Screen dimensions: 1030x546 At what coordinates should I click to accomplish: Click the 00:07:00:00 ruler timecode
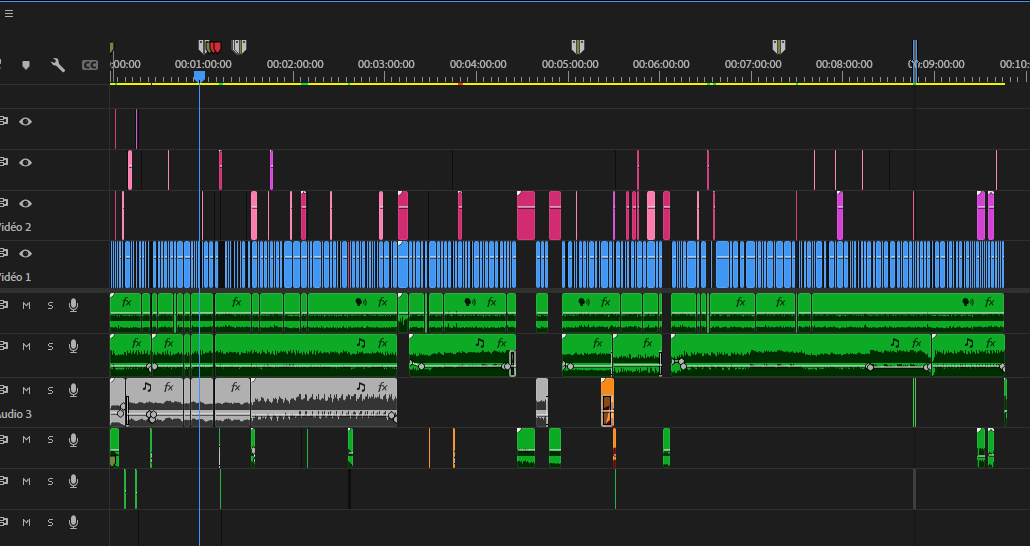[753, 64]
